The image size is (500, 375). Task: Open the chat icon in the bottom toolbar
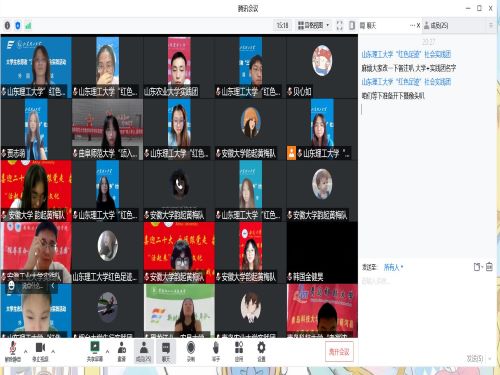click(166, 351)
